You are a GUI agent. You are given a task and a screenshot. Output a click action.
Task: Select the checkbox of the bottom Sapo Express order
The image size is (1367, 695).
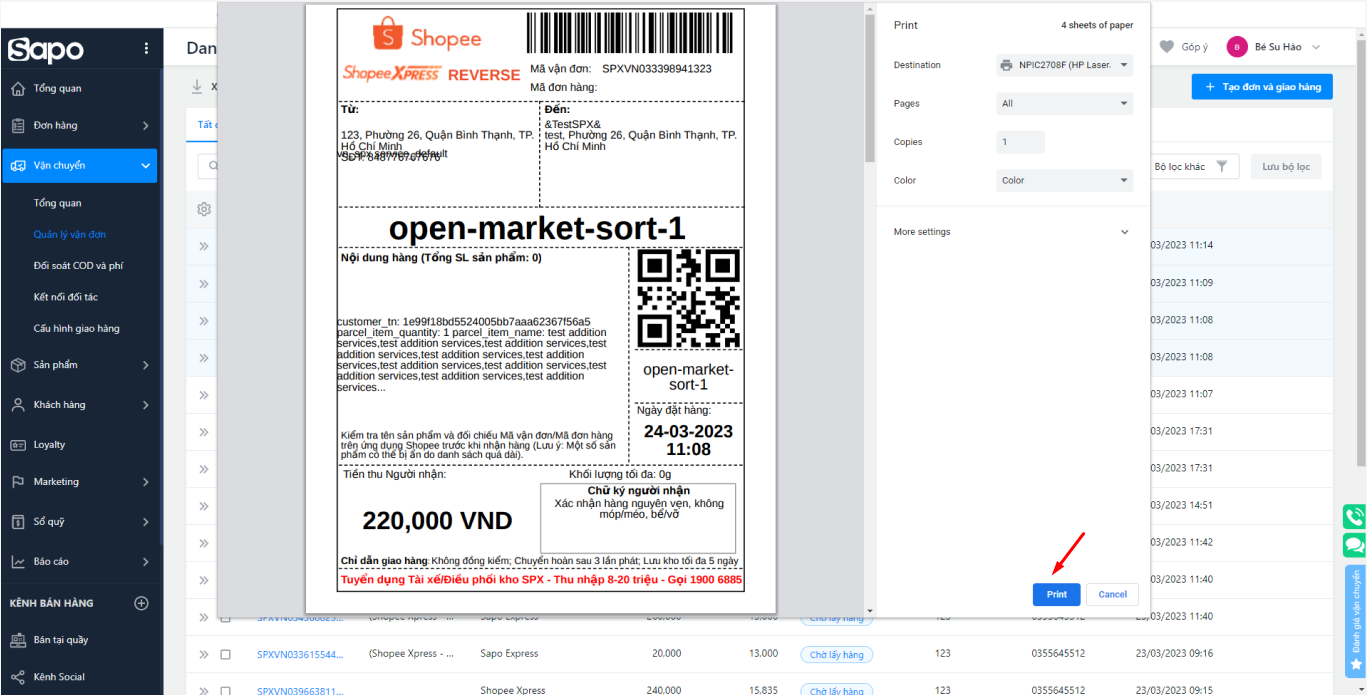225,654
